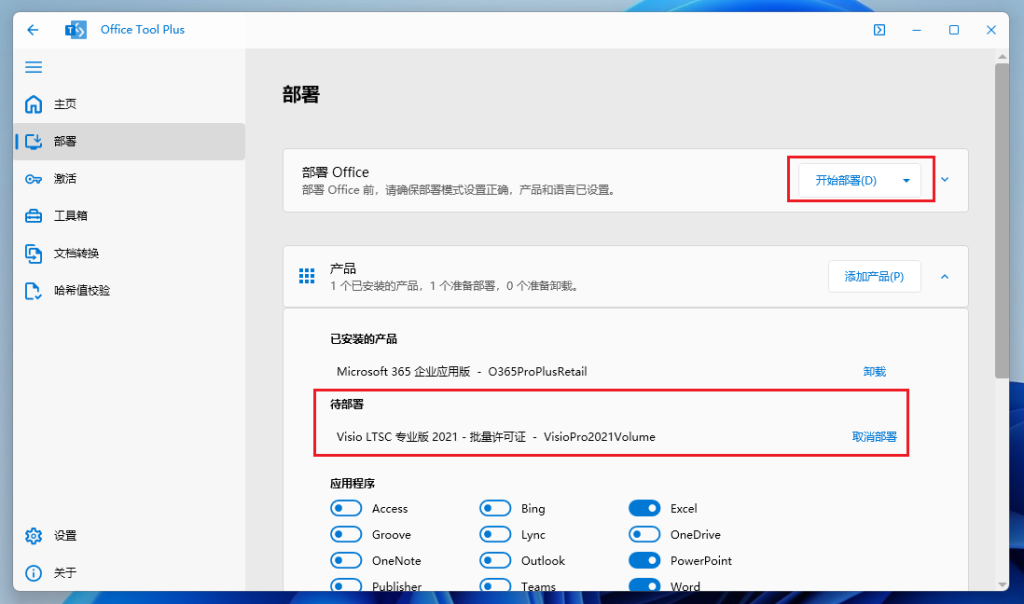Click the key icon for 激活
Image resolution: width=1024 pixels, height=604 pixels.
click(33, 179)
